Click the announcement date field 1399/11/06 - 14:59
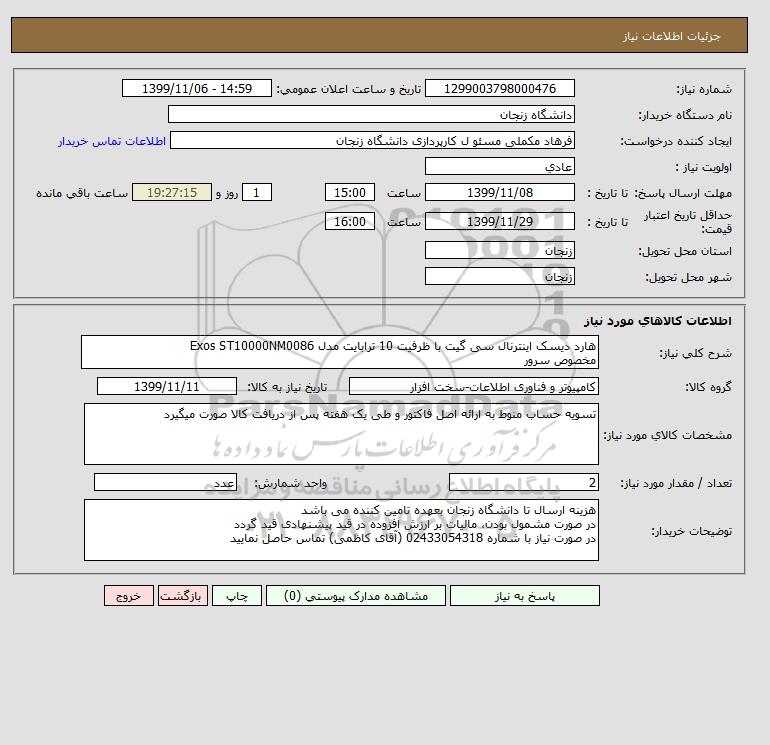 click(x=196, y=88)
